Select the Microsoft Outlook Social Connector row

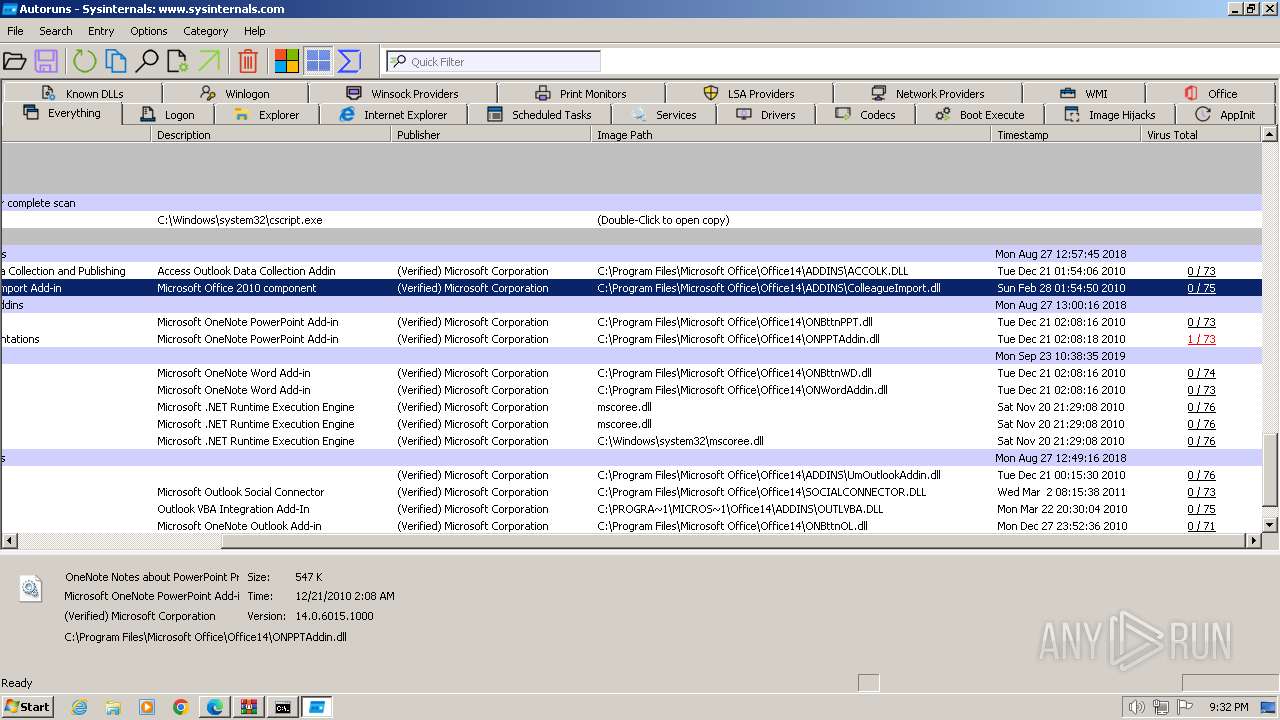coord(631,492)
